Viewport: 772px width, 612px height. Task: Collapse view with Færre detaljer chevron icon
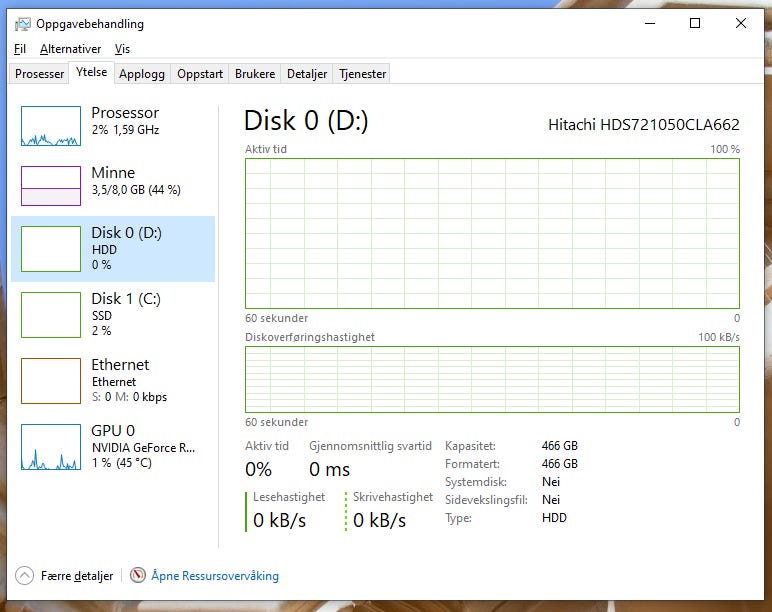[x=24, y=575]
